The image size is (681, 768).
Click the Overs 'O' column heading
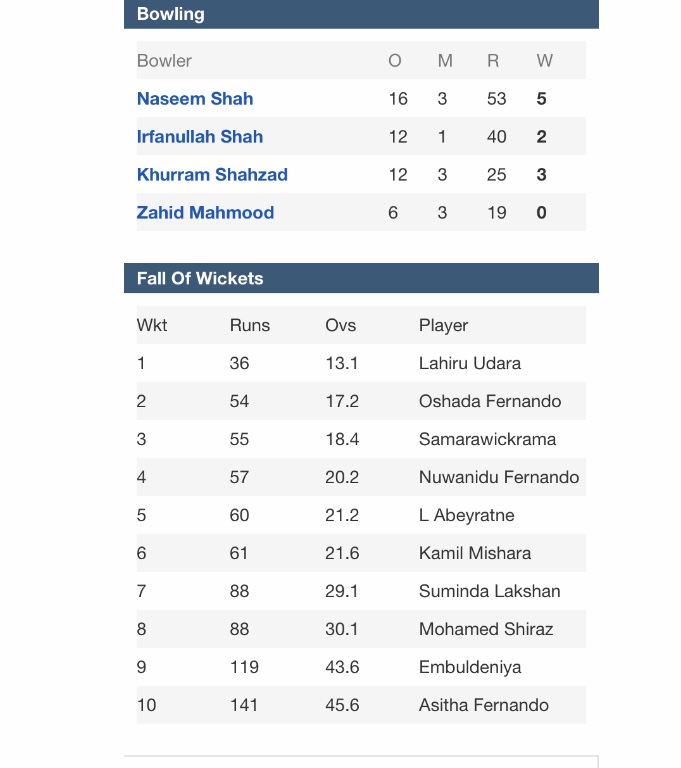[x=395, y=61]
